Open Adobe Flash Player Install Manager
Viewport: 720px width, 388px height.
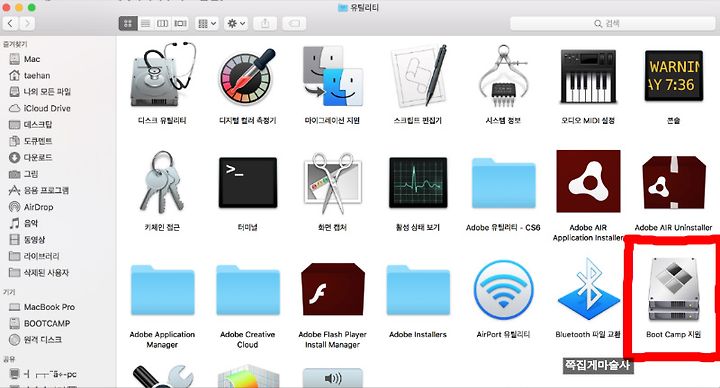coord(332,289)
